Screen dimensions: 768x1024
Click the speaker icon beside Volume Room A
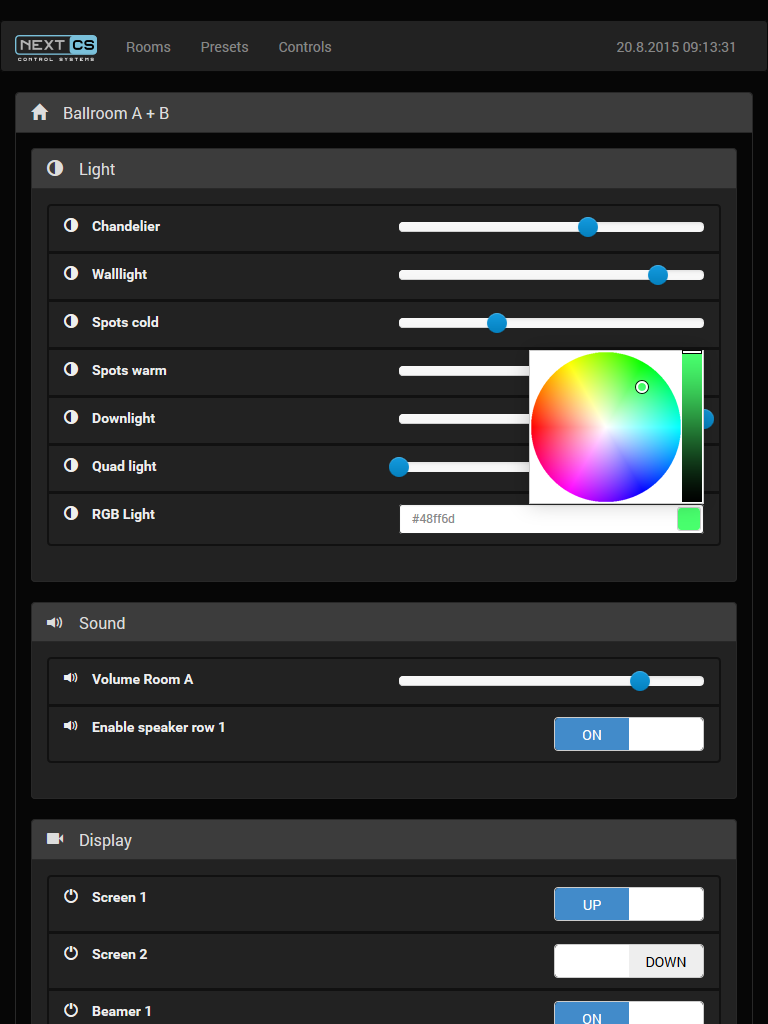tap(71, 678)
